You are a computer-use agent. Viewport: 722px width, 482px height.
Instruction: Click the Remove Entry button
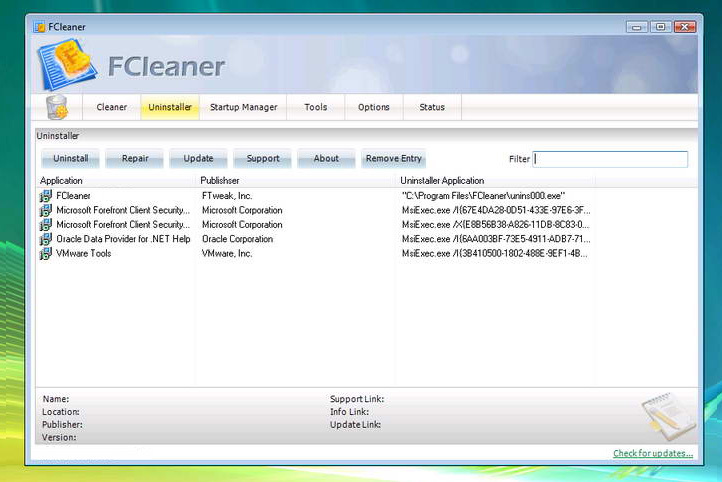[394, 158]
